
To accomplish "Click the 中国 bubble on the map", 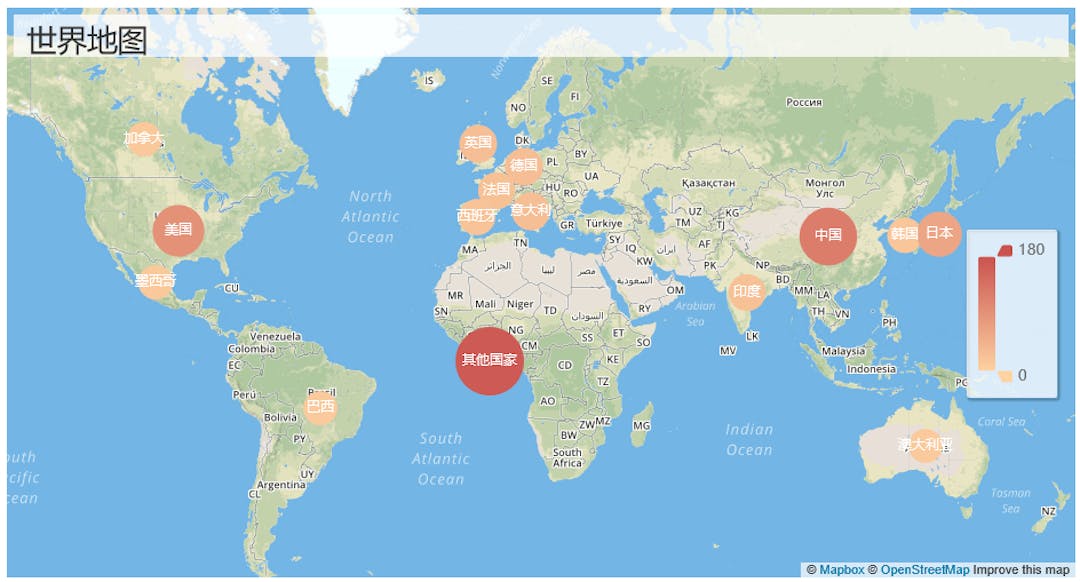I will coord(828,237).
